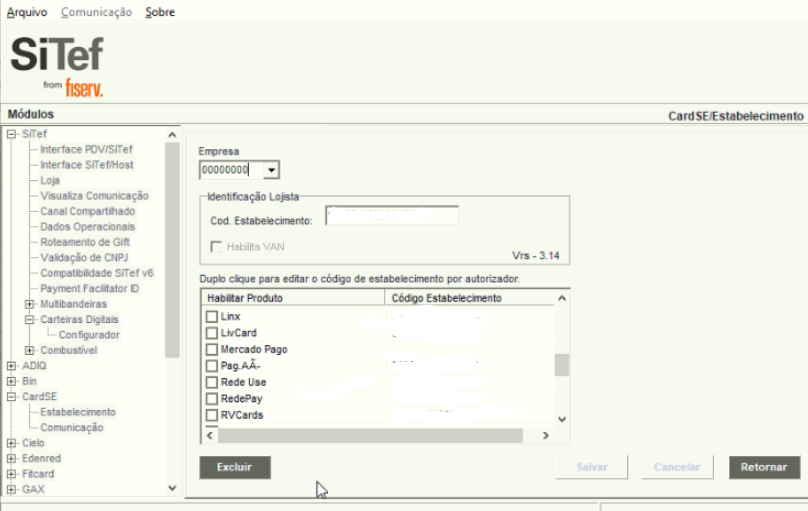Image resolution: width=808 pixels, height=511 pixels.
Task: Expand the ADIQ module
Action: click(11, 366)
